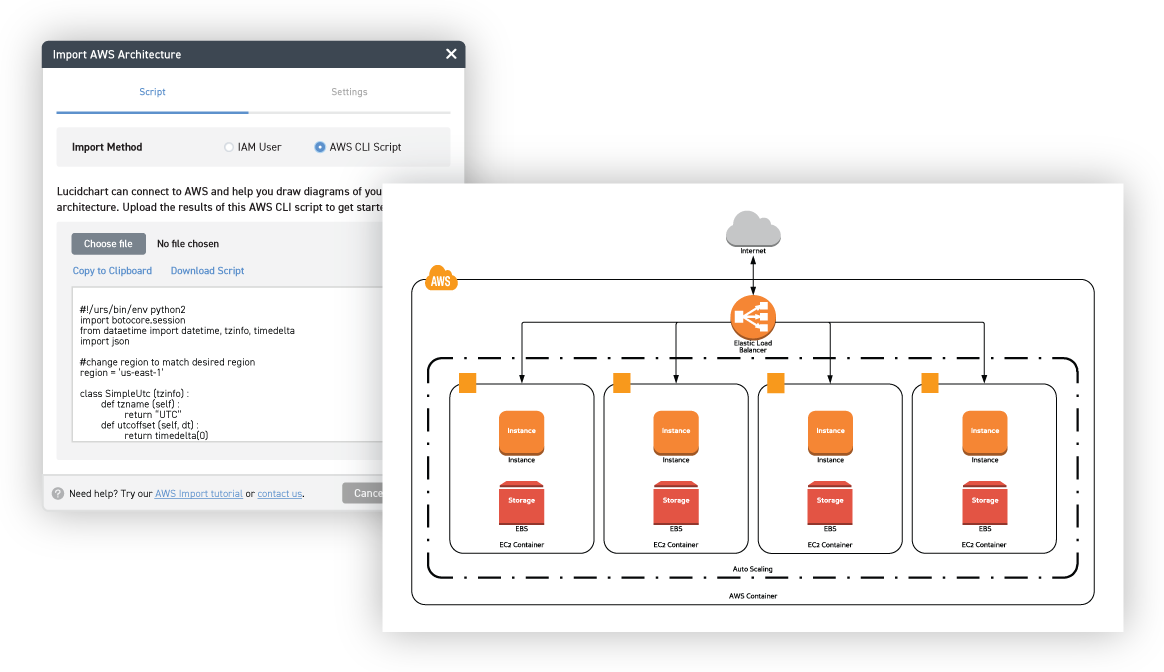1164x672 pixels.
Task: Click the orange AWS cloud badge
Action: [441, 281]
